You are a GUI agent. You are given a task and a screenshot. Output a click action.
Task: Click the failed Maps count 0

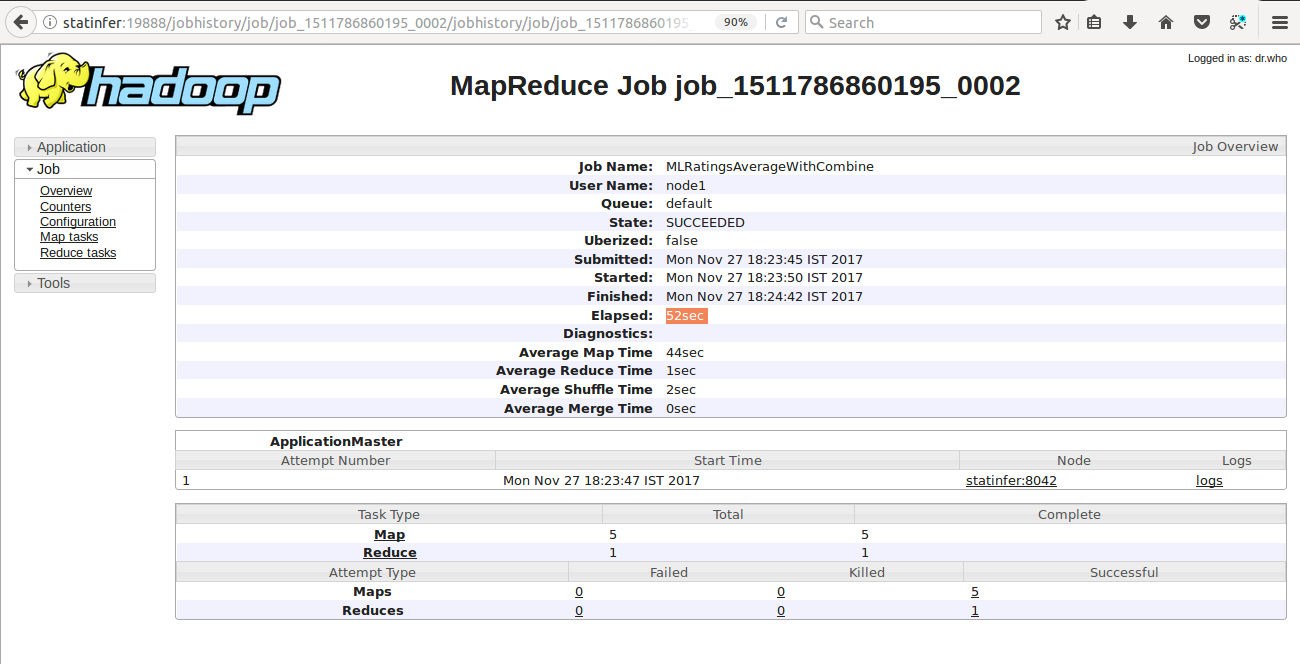pyautogui.click(x=579, y=592)
